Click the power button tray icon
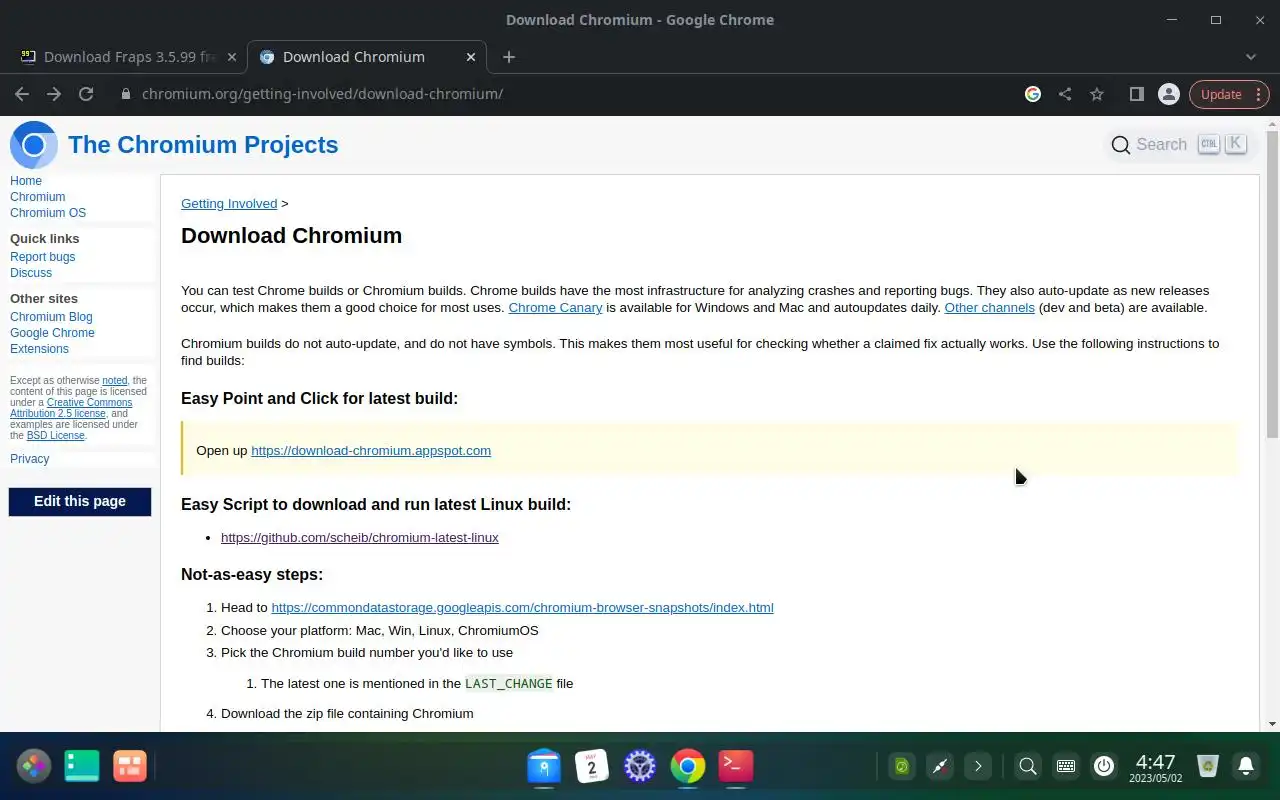 point(1104,766)
